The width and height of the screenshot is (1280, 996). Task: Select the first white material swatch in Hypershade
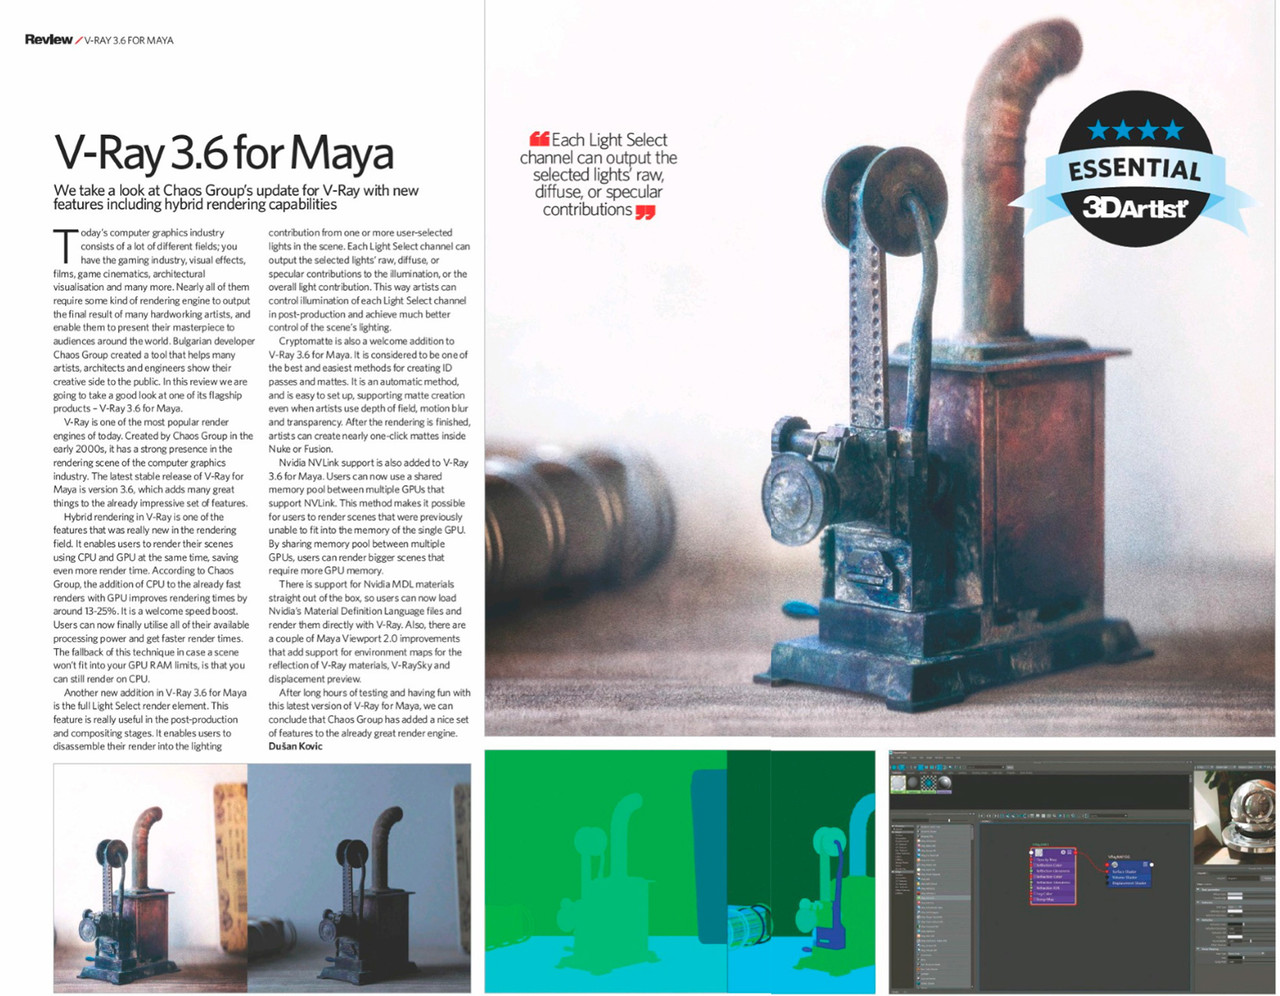click(898, 784)
